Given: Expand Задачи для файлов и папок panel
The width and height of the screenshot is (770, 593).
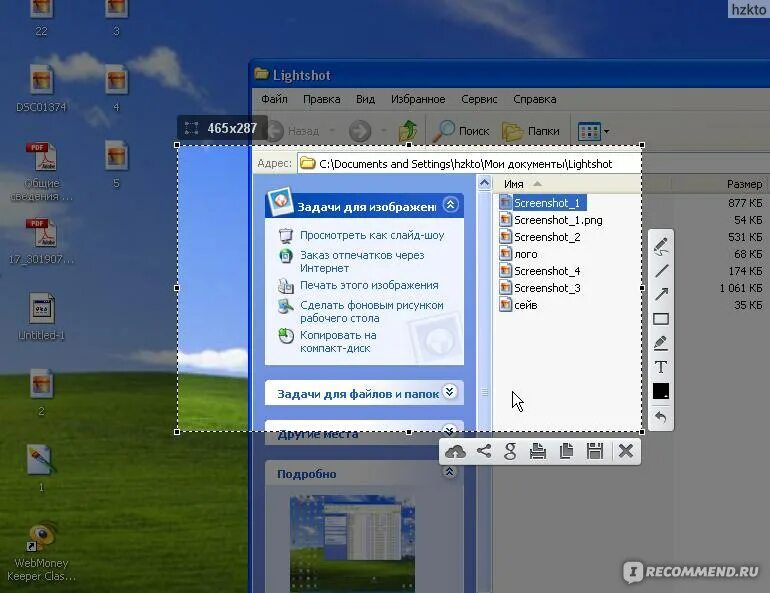Looking at the screenshot, I should (x=450, y=392).
